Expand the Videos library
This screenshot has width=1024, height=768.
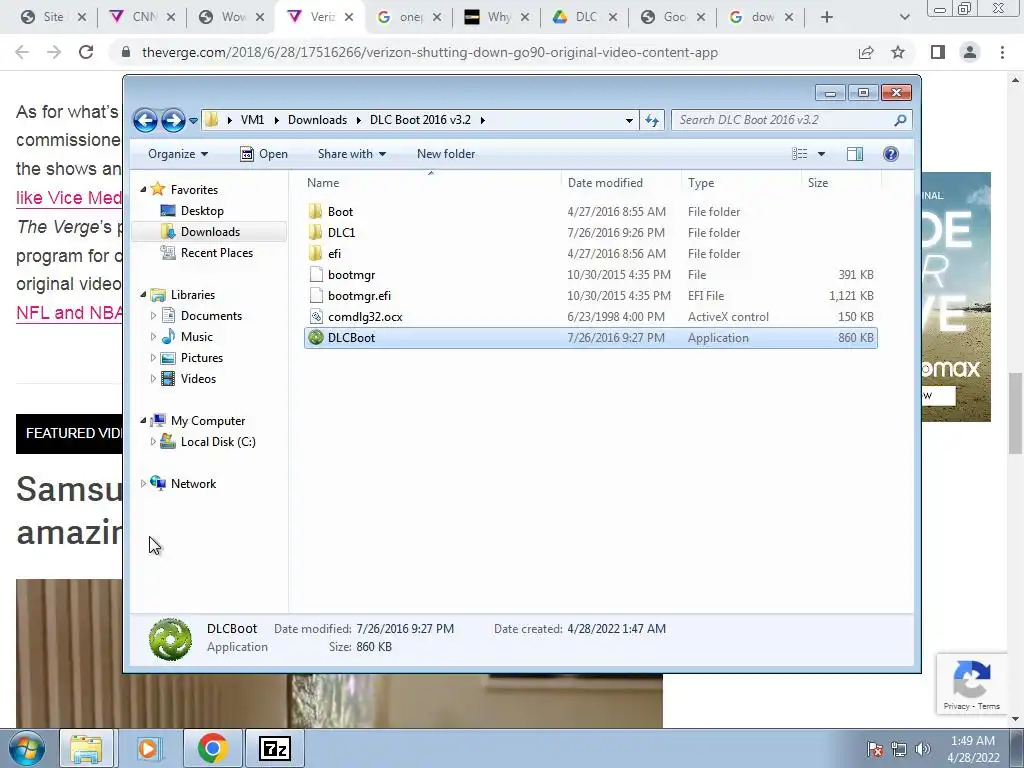153,379
